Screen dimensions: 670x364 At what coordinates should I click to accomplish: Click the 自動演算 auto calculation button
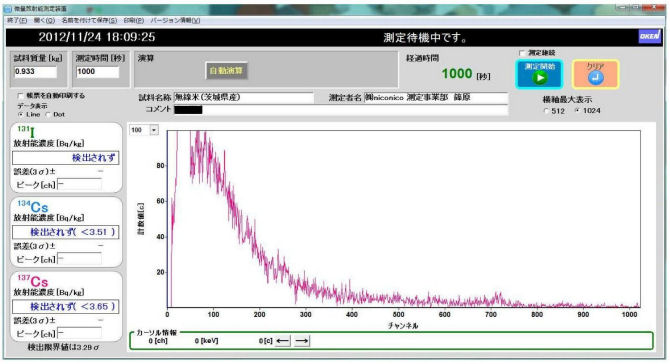point(226,70)
